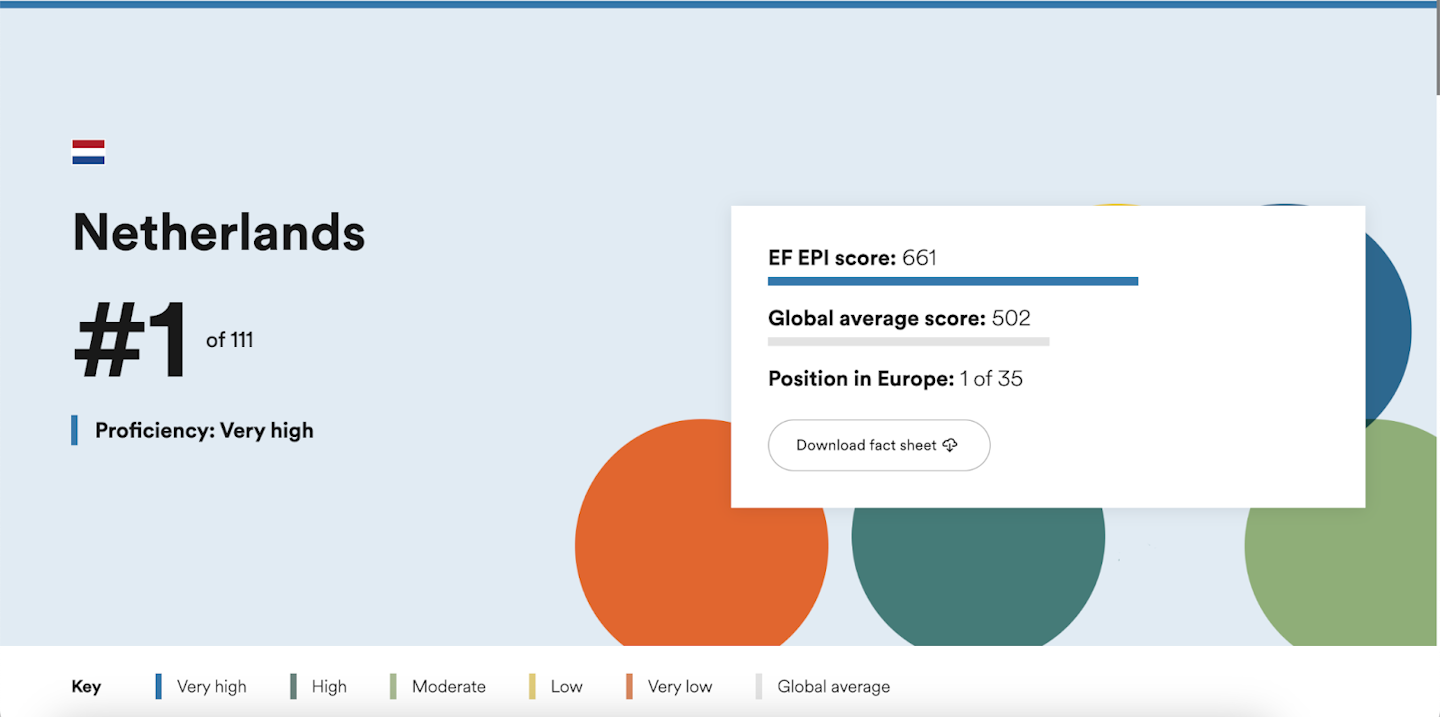This screenshot has height=717, width=1440.
Task: Pick the orange Very low key swatch
Action: coord(629,686)
